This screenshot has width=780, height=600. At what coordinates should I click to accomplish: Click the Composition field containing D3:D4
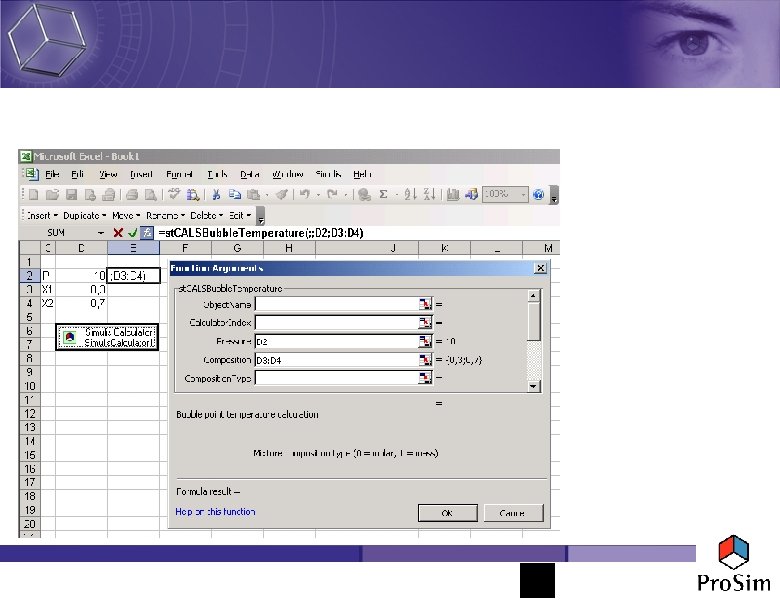pos(338,360)
